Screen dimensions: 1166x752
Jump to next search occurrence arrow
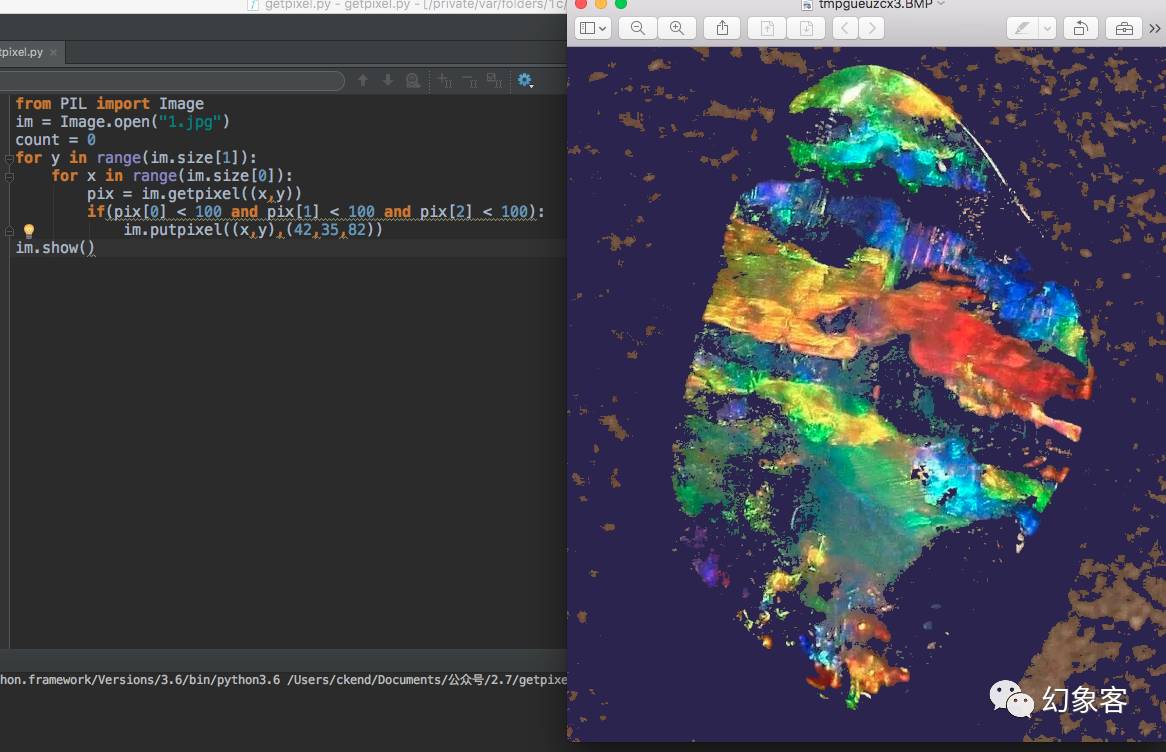click(x=388, y=81)
